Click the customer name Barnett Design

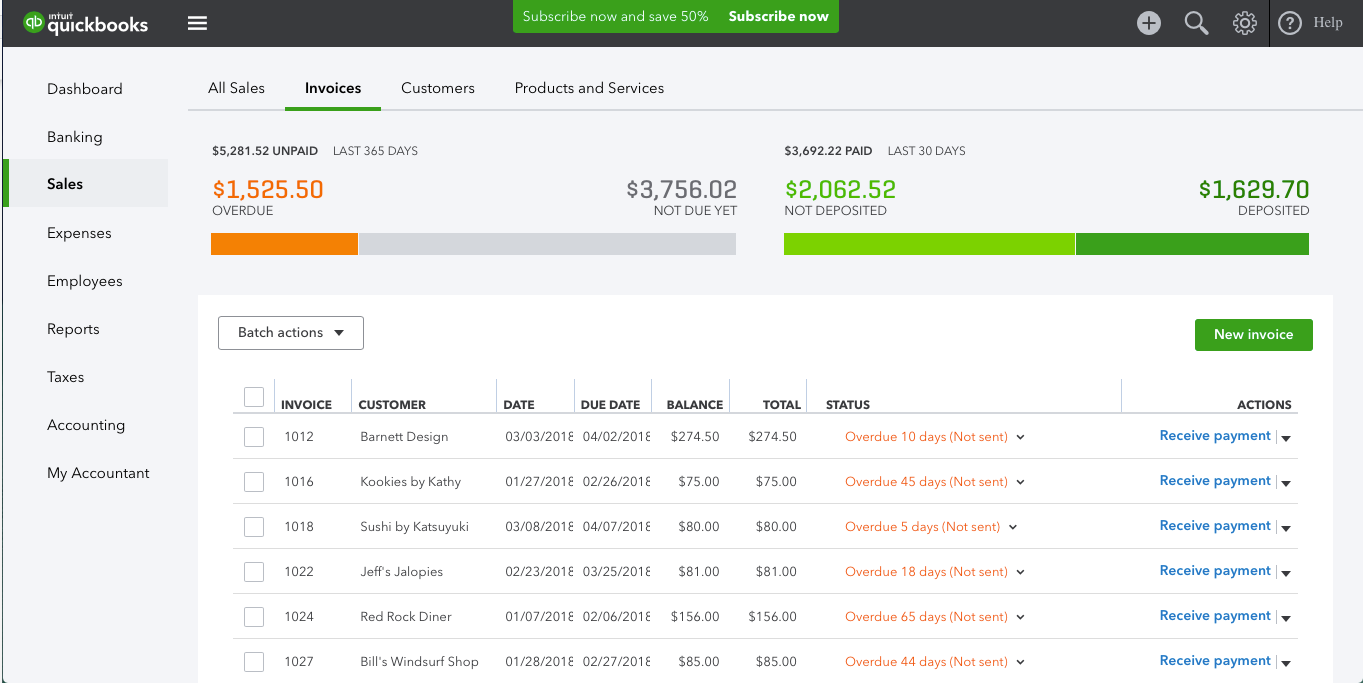404,436
